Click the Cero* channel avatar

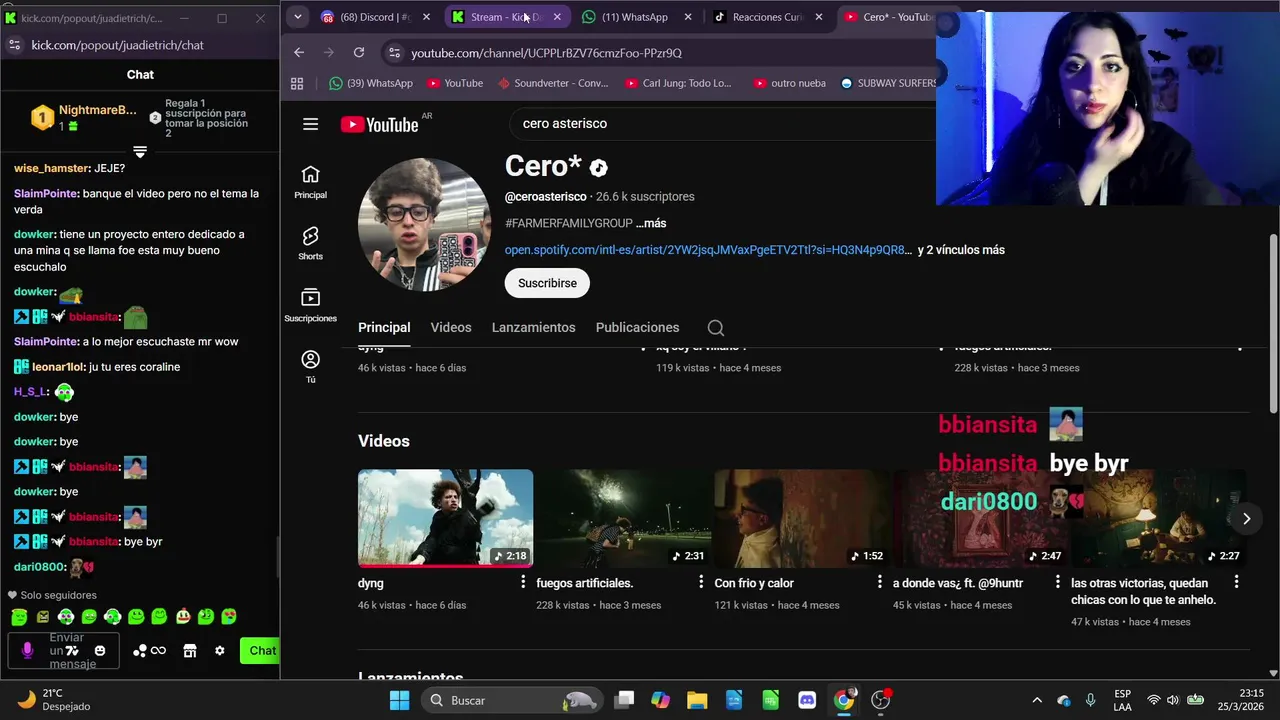(x=424, y=224)
